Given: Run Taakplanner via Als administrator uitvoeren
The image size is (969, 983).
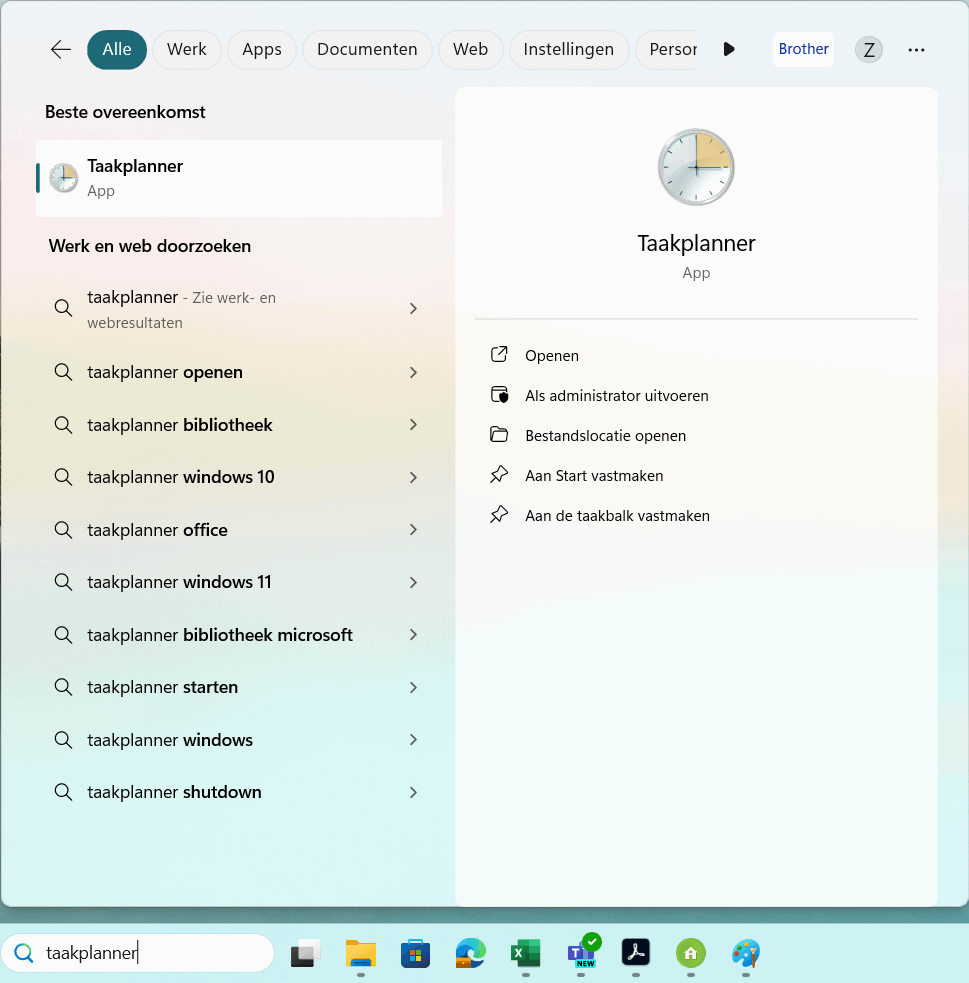Looking at the screenshot, I should [616, 396].
